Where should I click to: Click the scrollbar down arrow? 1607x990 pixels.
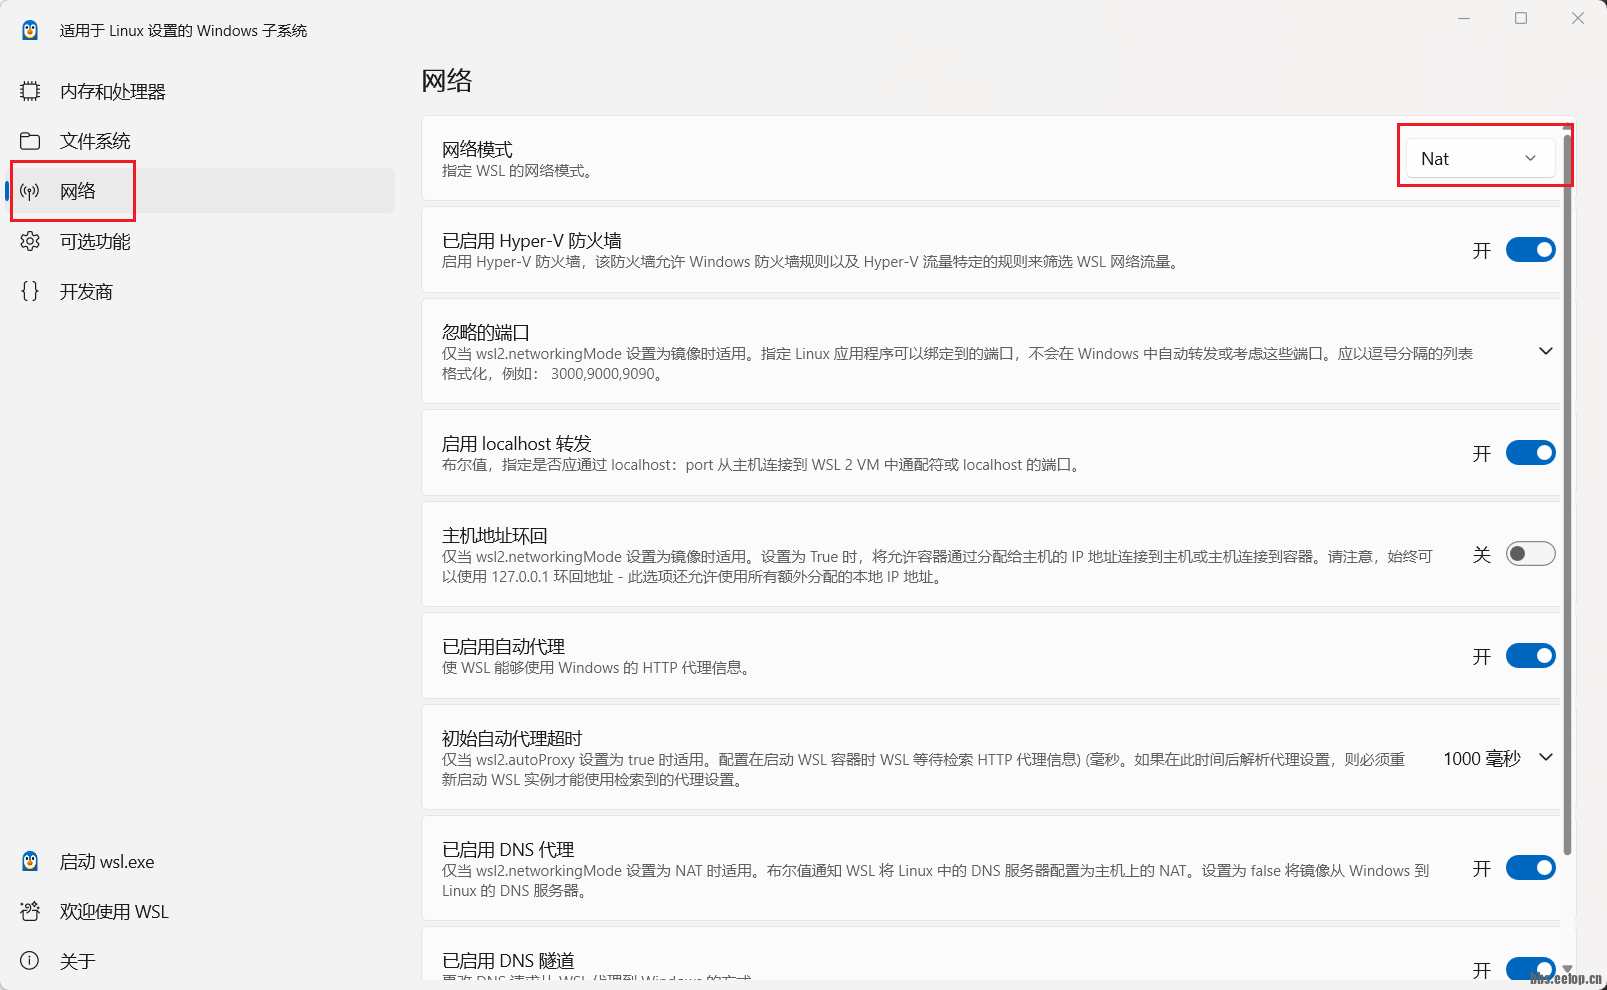click(1567, 969)
